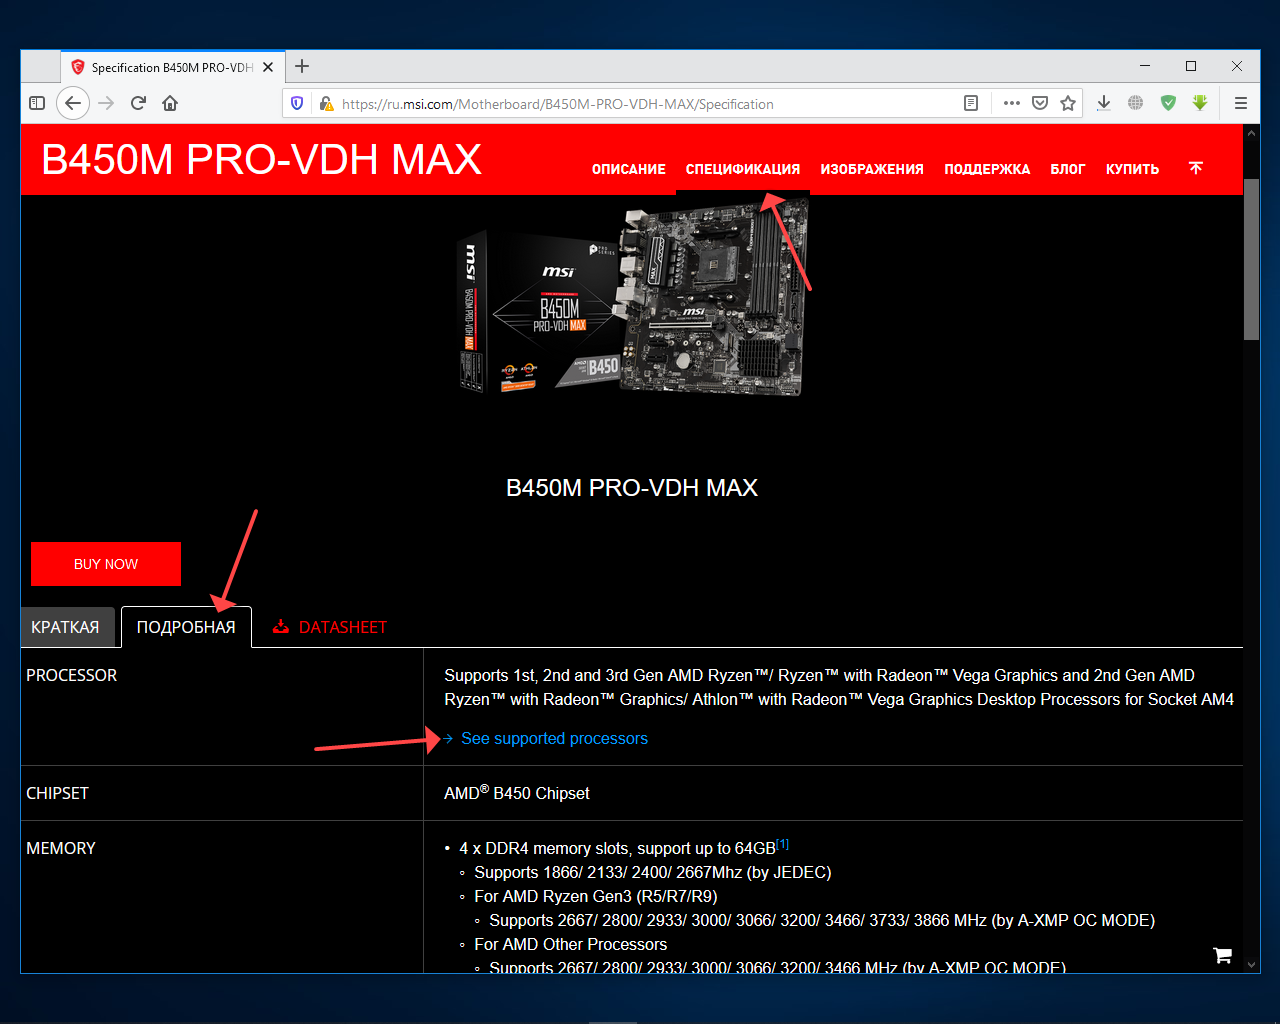Click the AMD B450 Chipset value text
Viewport: 1280px width, 1024px height.
517,793
